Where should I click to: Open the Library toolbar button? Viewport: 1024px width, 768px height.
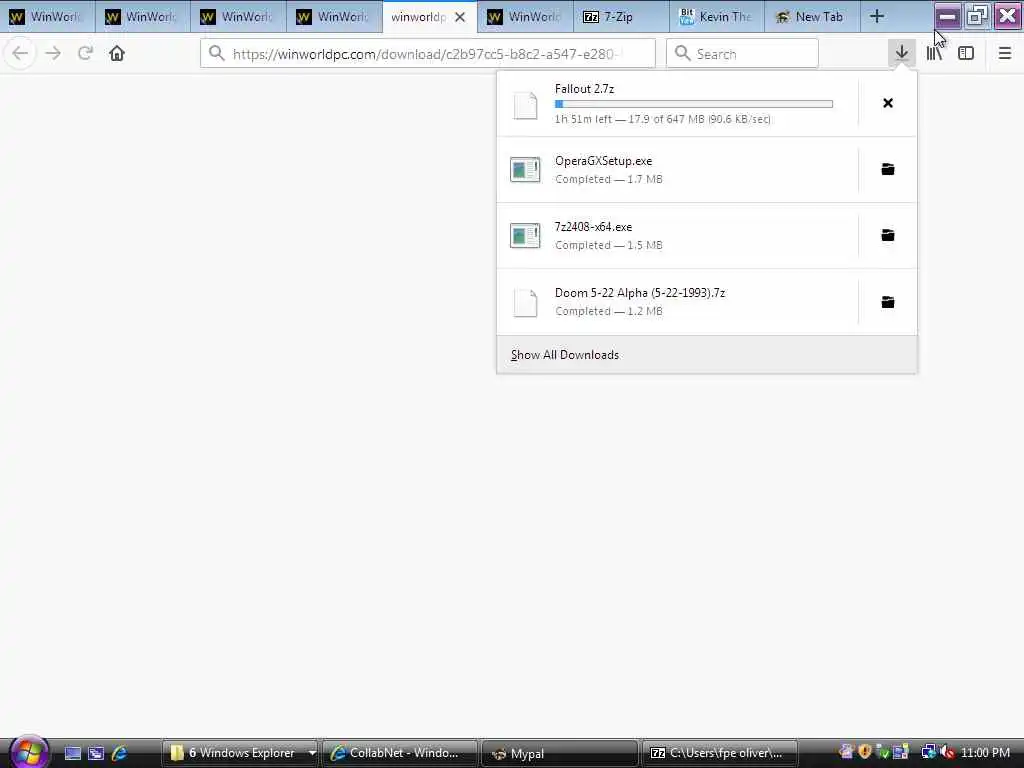pos(934,53)
